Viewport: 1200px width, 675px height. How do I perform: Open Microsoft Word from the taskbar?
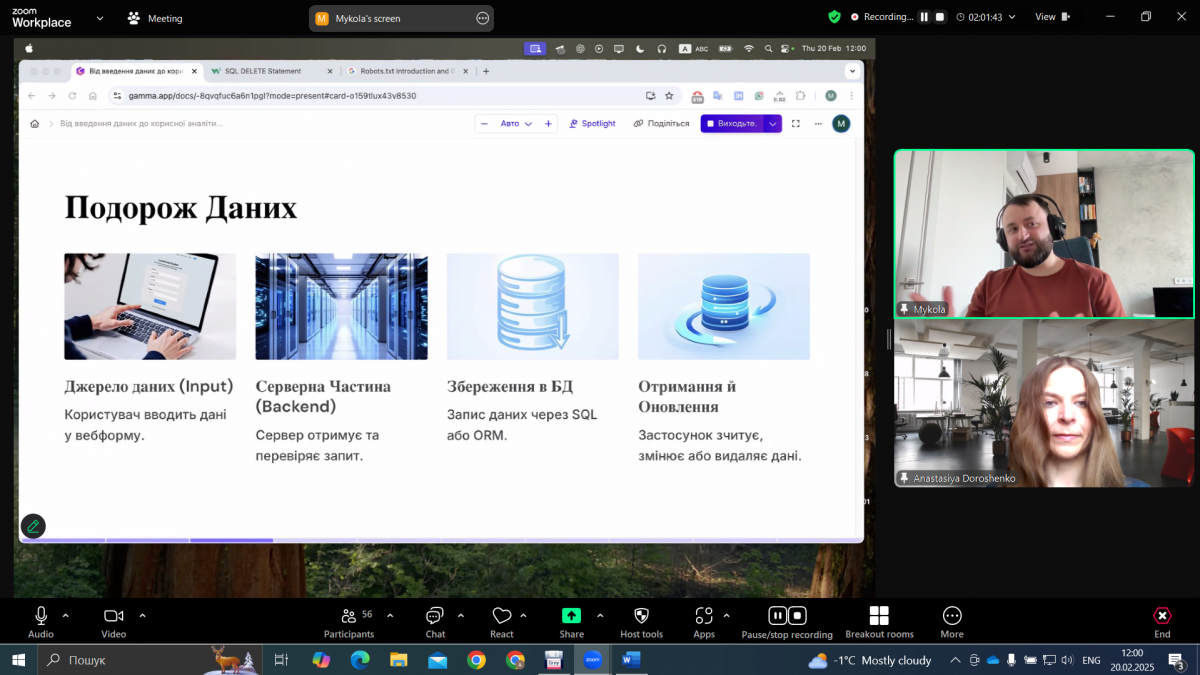(630, 660)
